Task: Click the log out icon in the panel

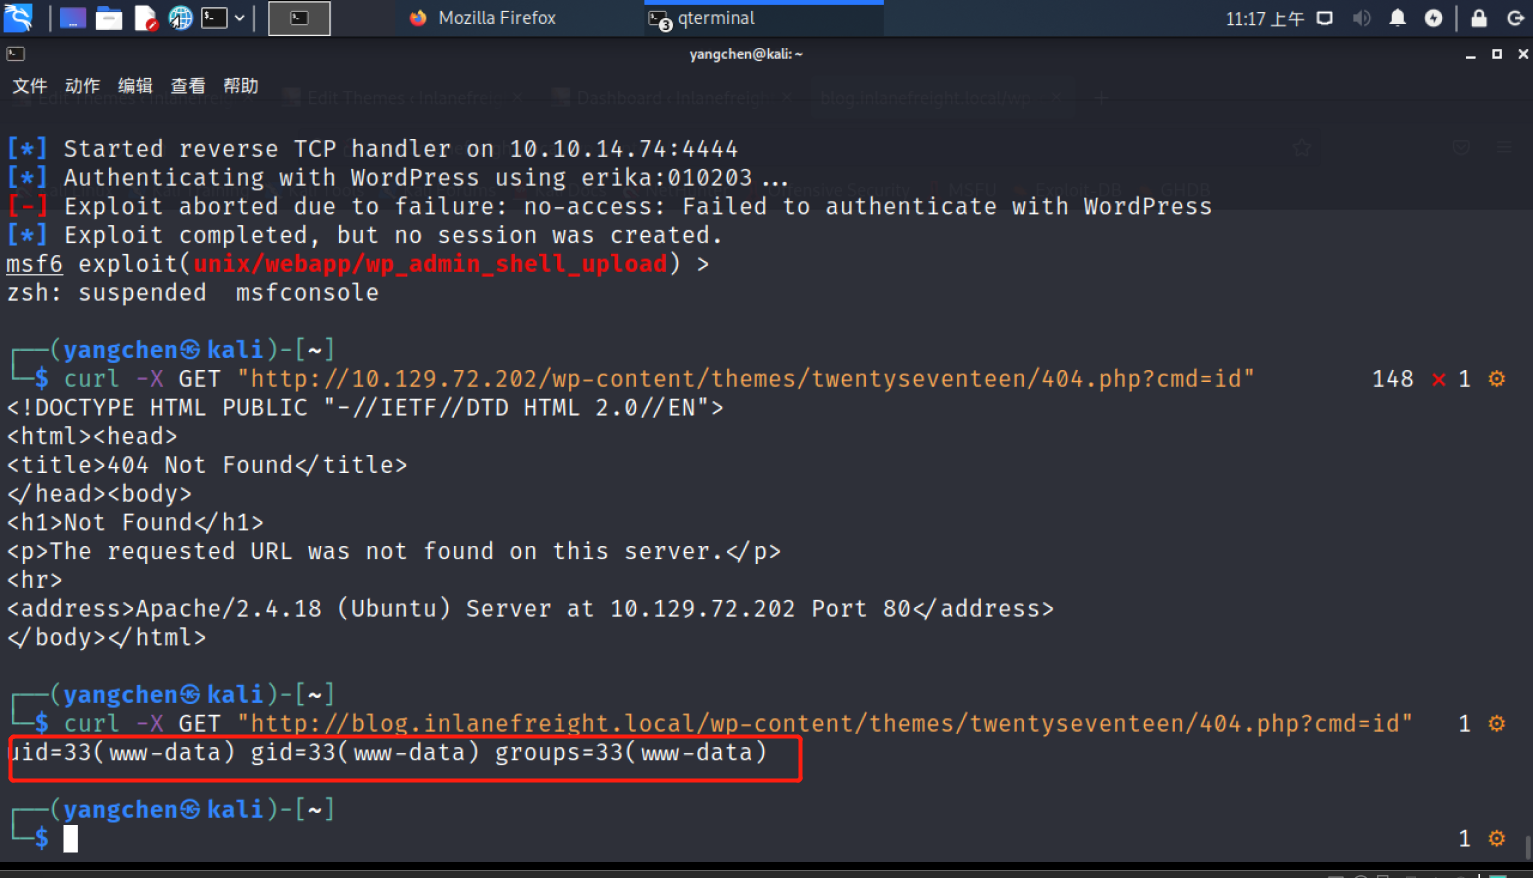Action: coord(1515,18)
